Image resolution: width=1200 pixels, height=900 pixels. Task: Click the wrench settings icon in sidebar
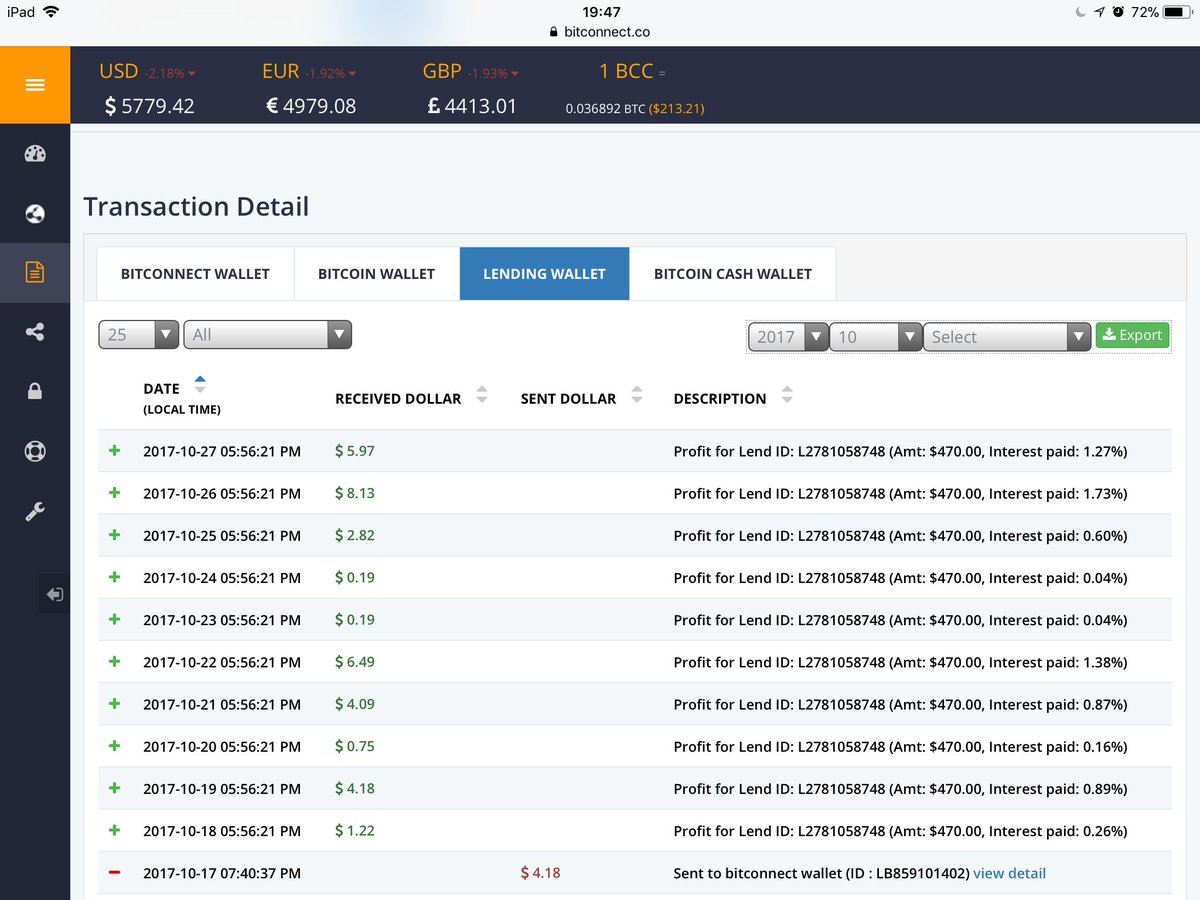(x=35, y=511)
